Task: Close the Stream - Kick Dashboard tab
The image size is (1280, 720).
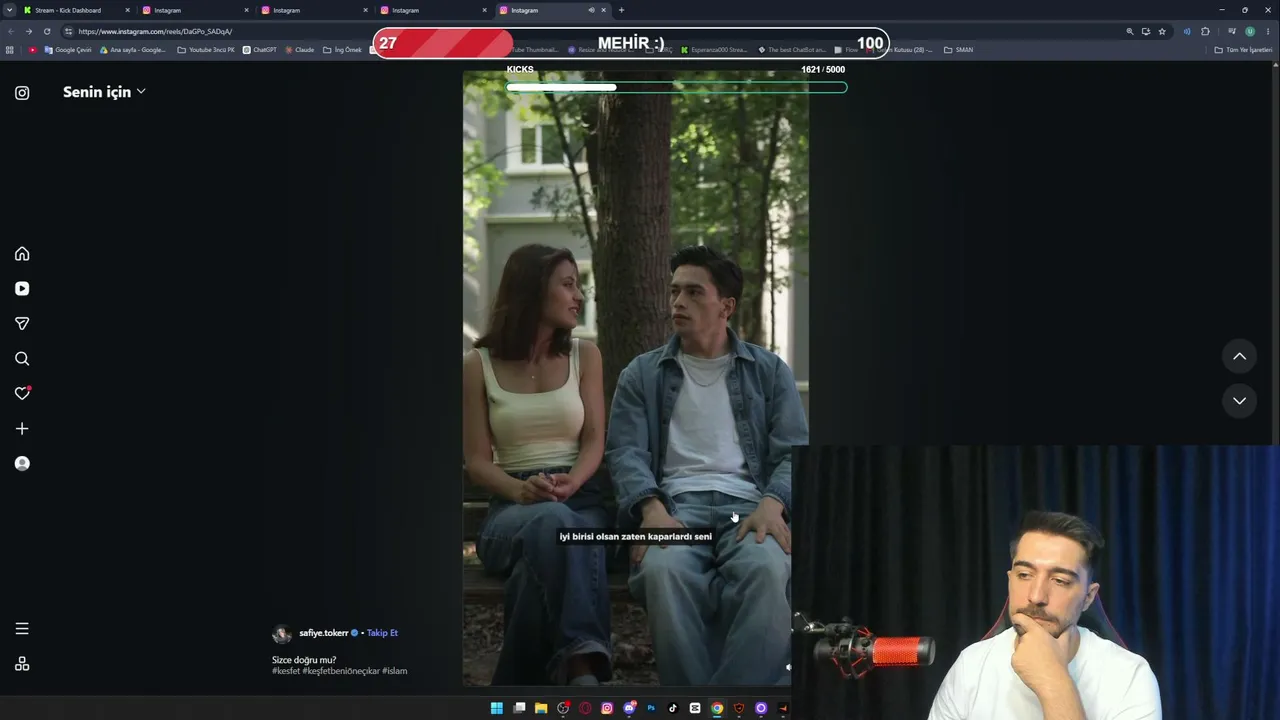Action: (x=127, y=10)
